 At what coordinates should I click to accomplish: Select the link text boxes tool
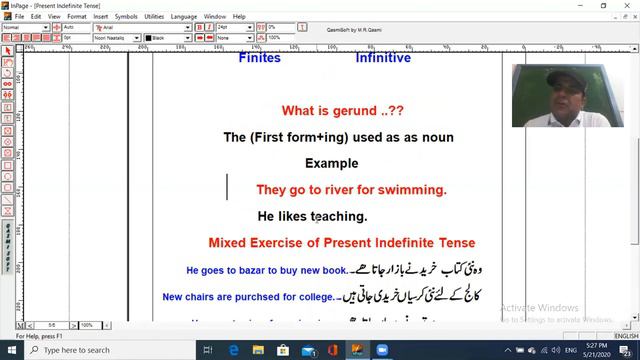pyautogui.click(x=7, y=84)
